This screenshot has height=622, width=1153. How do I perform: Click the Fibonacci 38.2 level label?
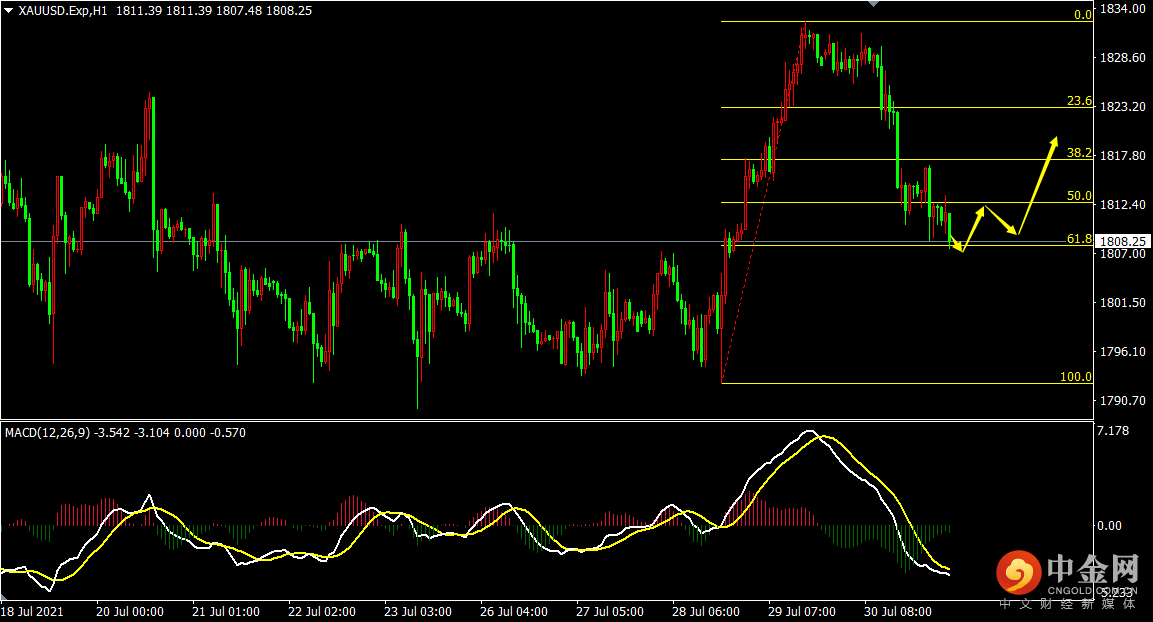(x=1079, y=153)
